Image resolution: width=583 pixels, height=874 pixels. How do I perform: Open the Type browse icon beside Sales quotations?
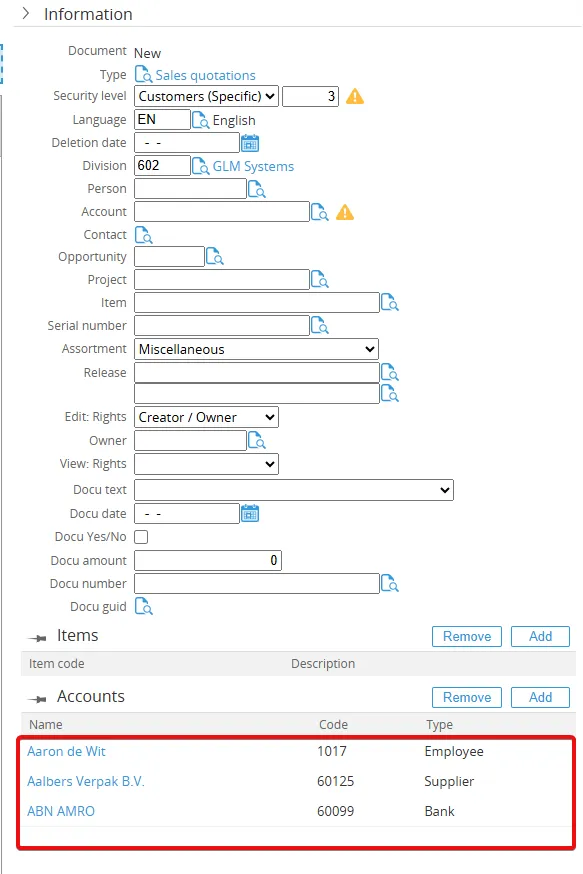point(144,74)
